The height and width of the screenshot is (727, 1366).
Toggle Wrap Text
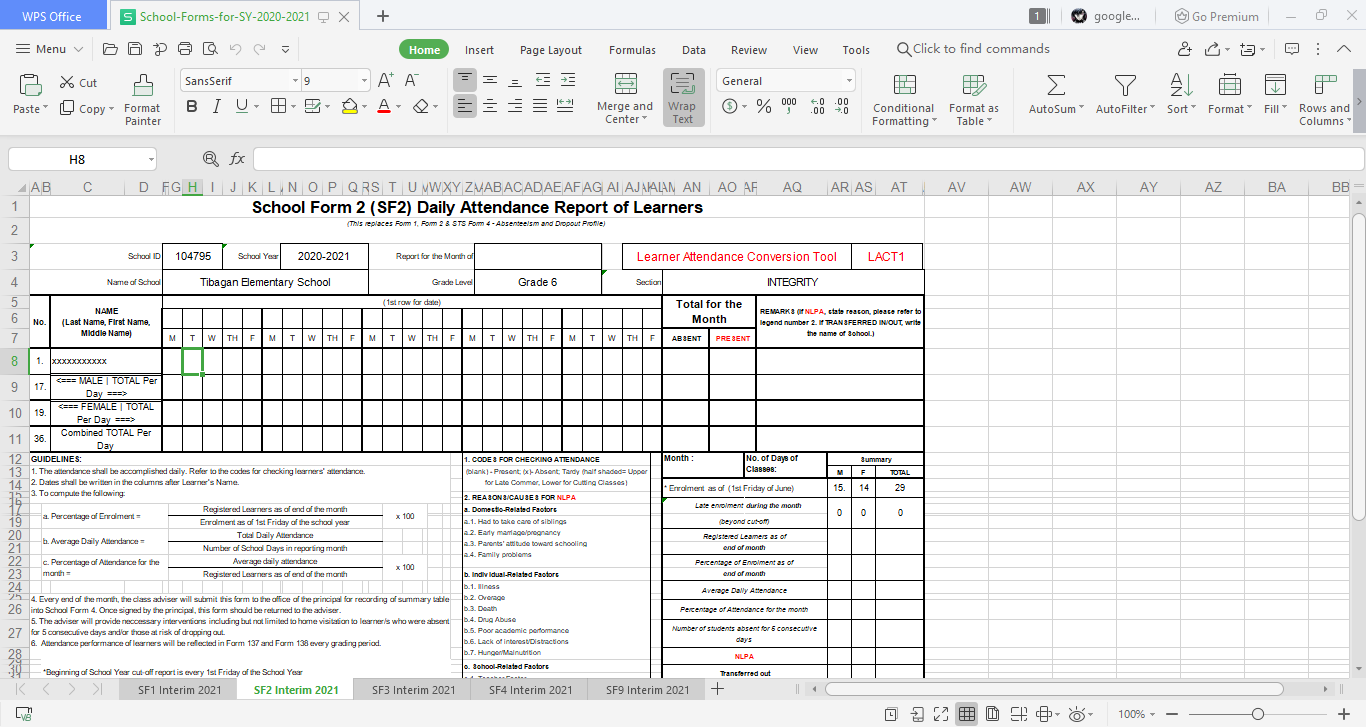tap(683, 97)
